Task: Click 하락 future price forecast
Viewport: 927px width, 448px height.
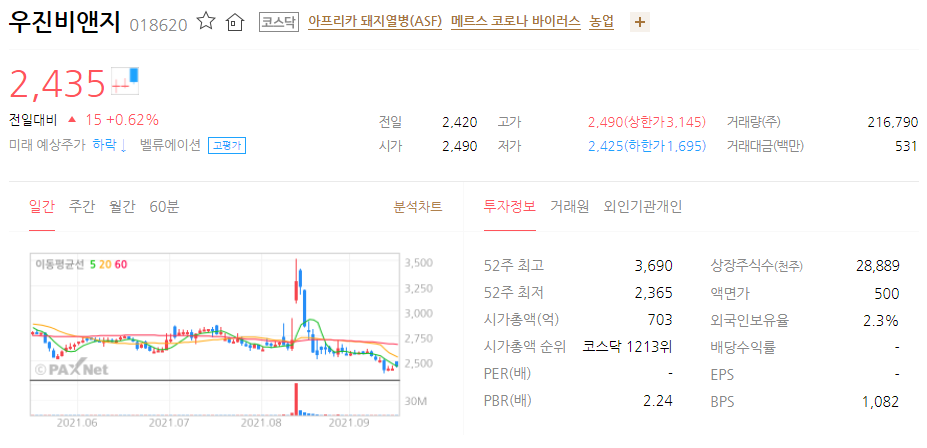Action: click(x=110, y=145)
